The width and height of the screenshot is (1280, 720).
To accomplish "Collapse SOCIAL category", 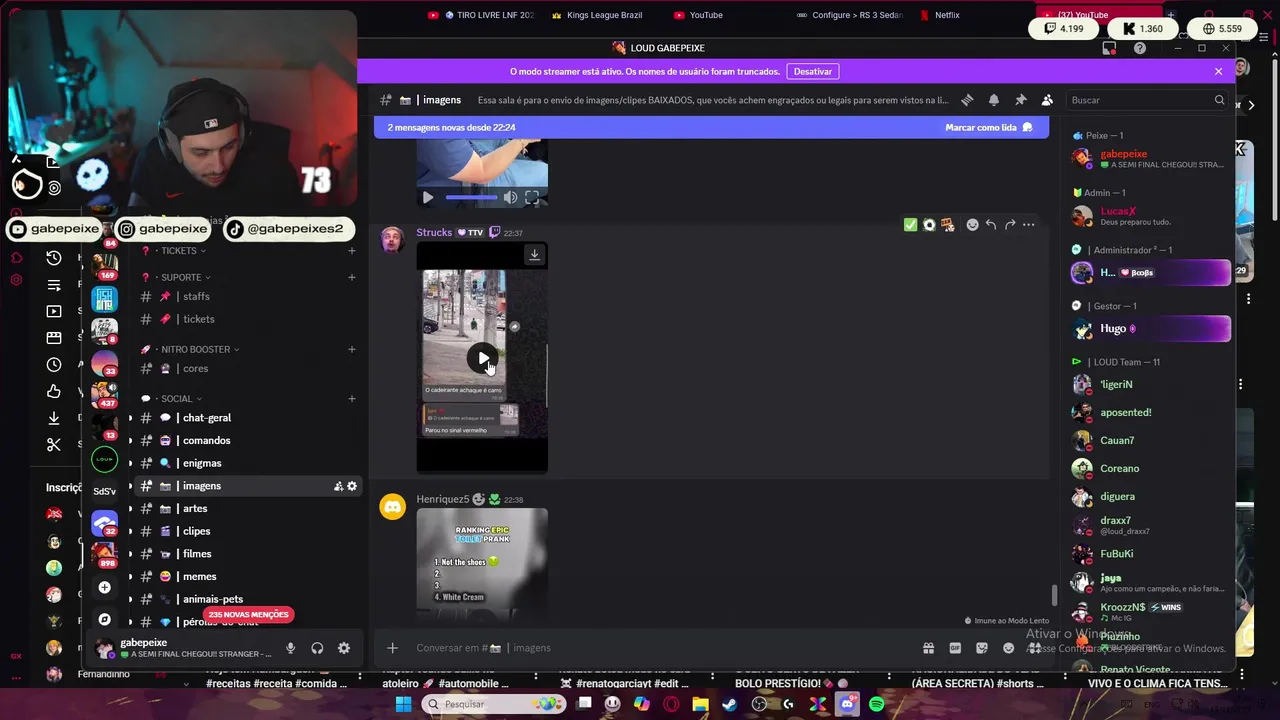I will [181, 398].
